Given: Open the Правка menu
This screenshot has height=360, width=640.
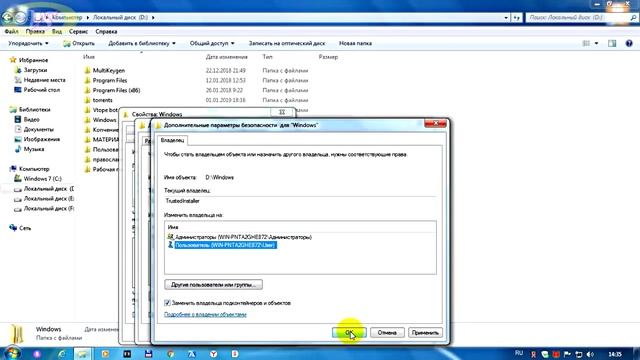Looking at the screenshot, I should (35, 31).
